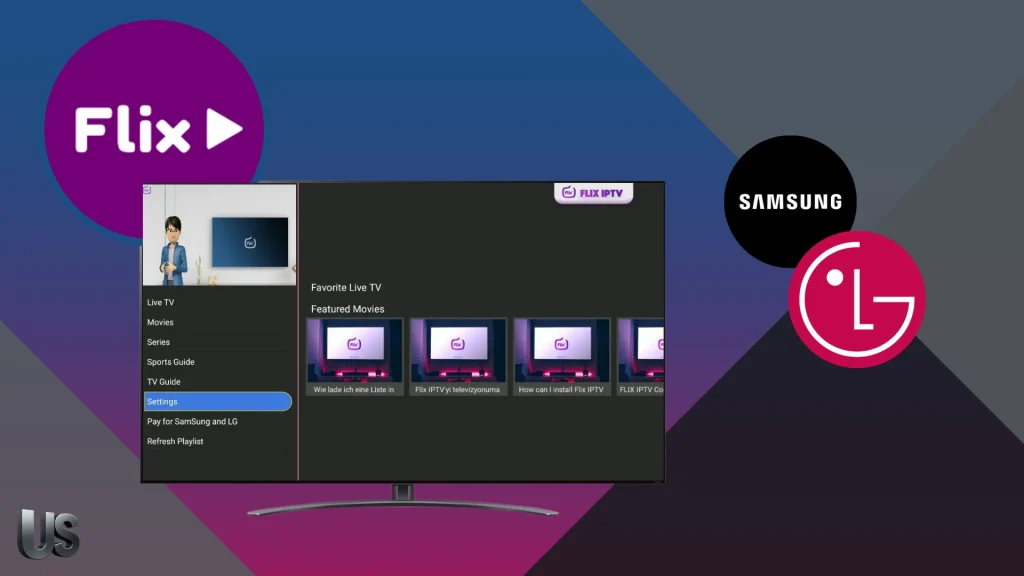Open the highlighted Settings item

(x=217, y=402)
